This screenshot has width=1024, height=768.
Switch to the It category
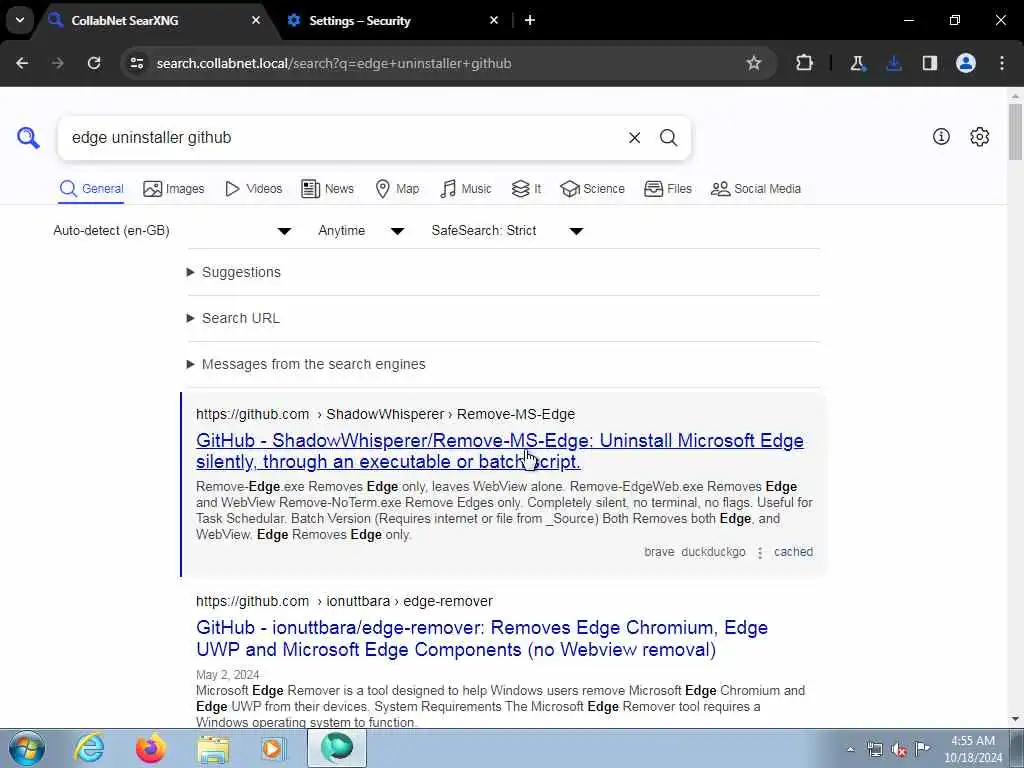tap(526, 189)
